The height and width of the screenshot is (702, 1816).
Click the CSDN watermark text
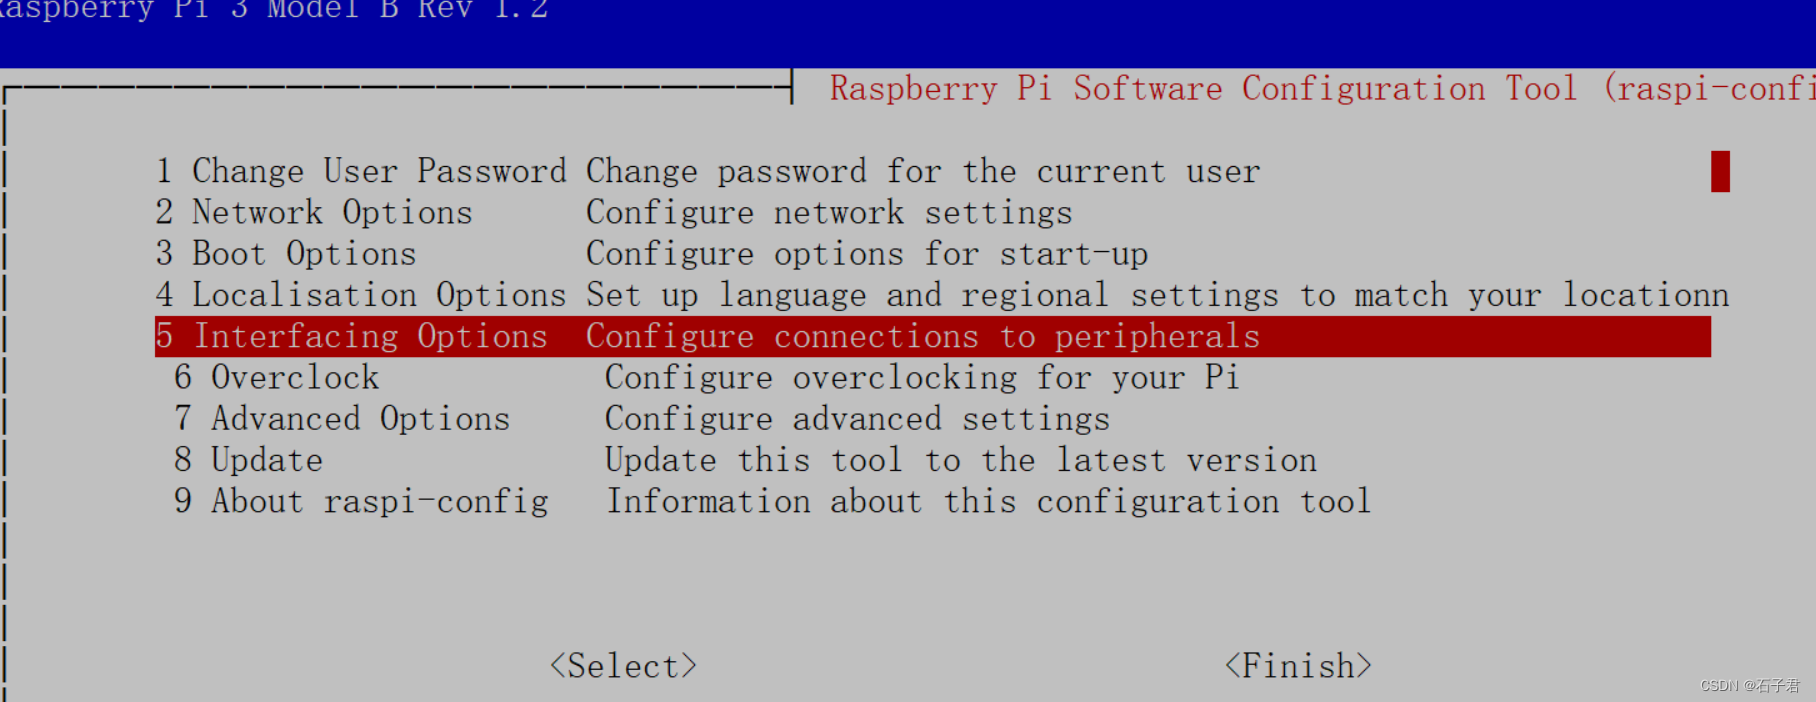coord(1749,686)
